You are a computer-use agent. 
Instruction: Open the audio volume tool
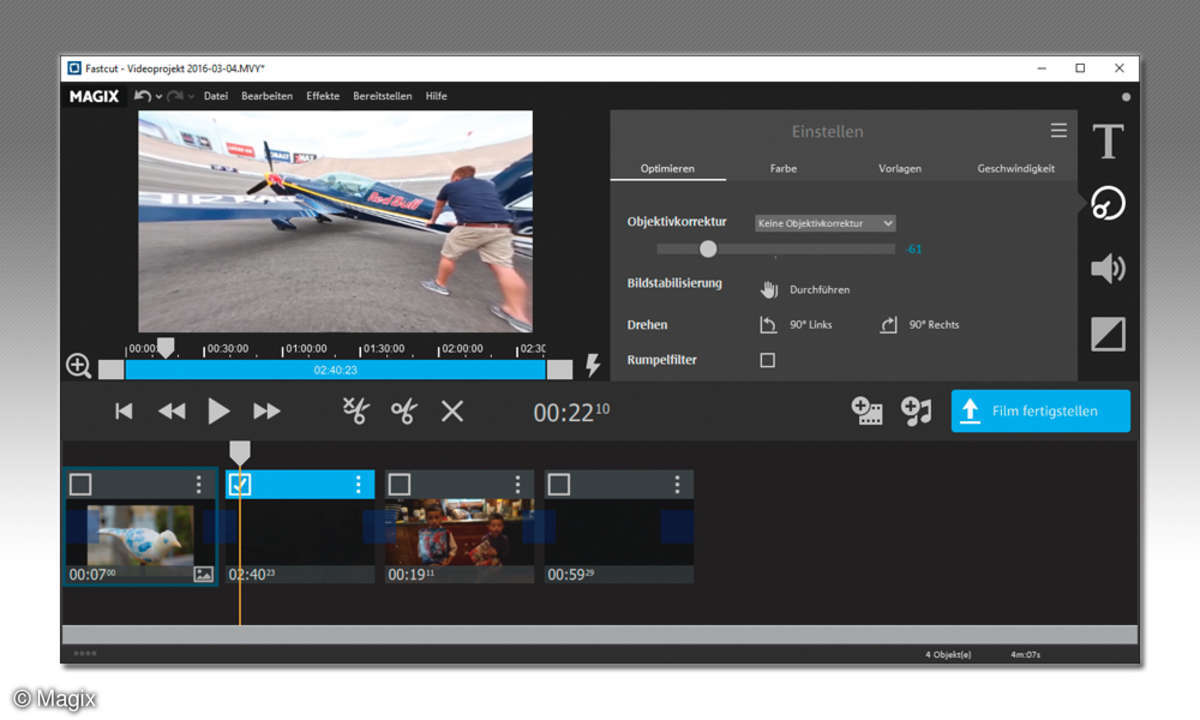click(1108, 268)
